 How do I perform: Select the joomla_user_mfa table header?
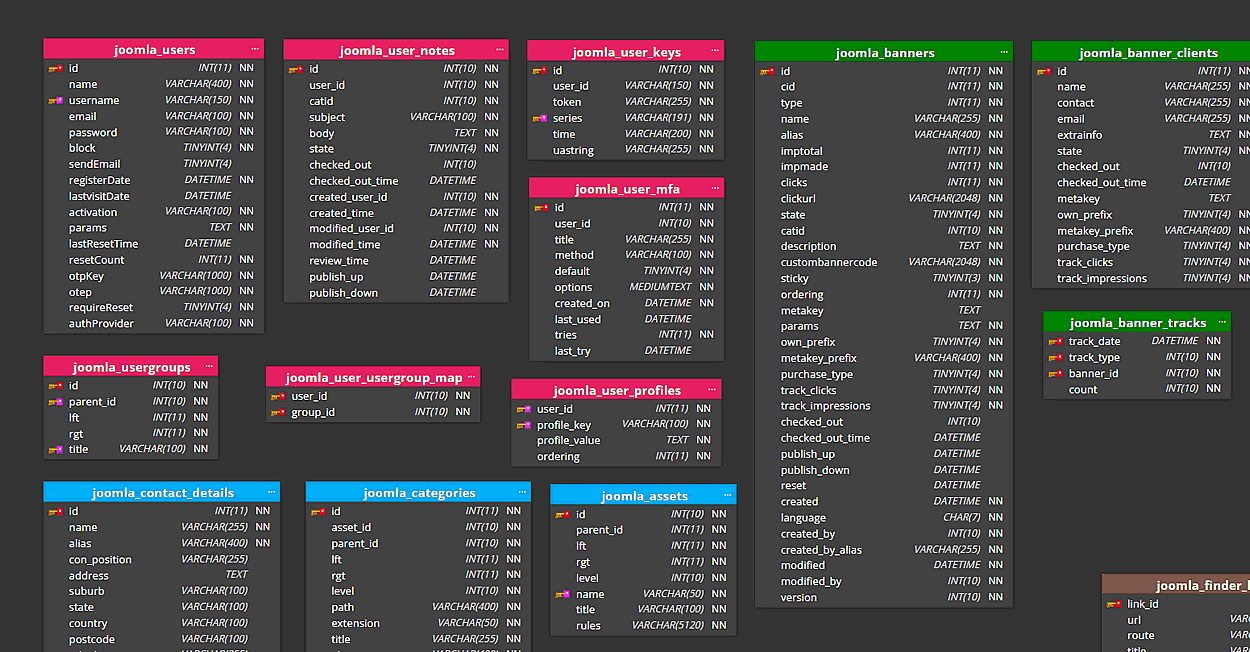click(626, 188)
